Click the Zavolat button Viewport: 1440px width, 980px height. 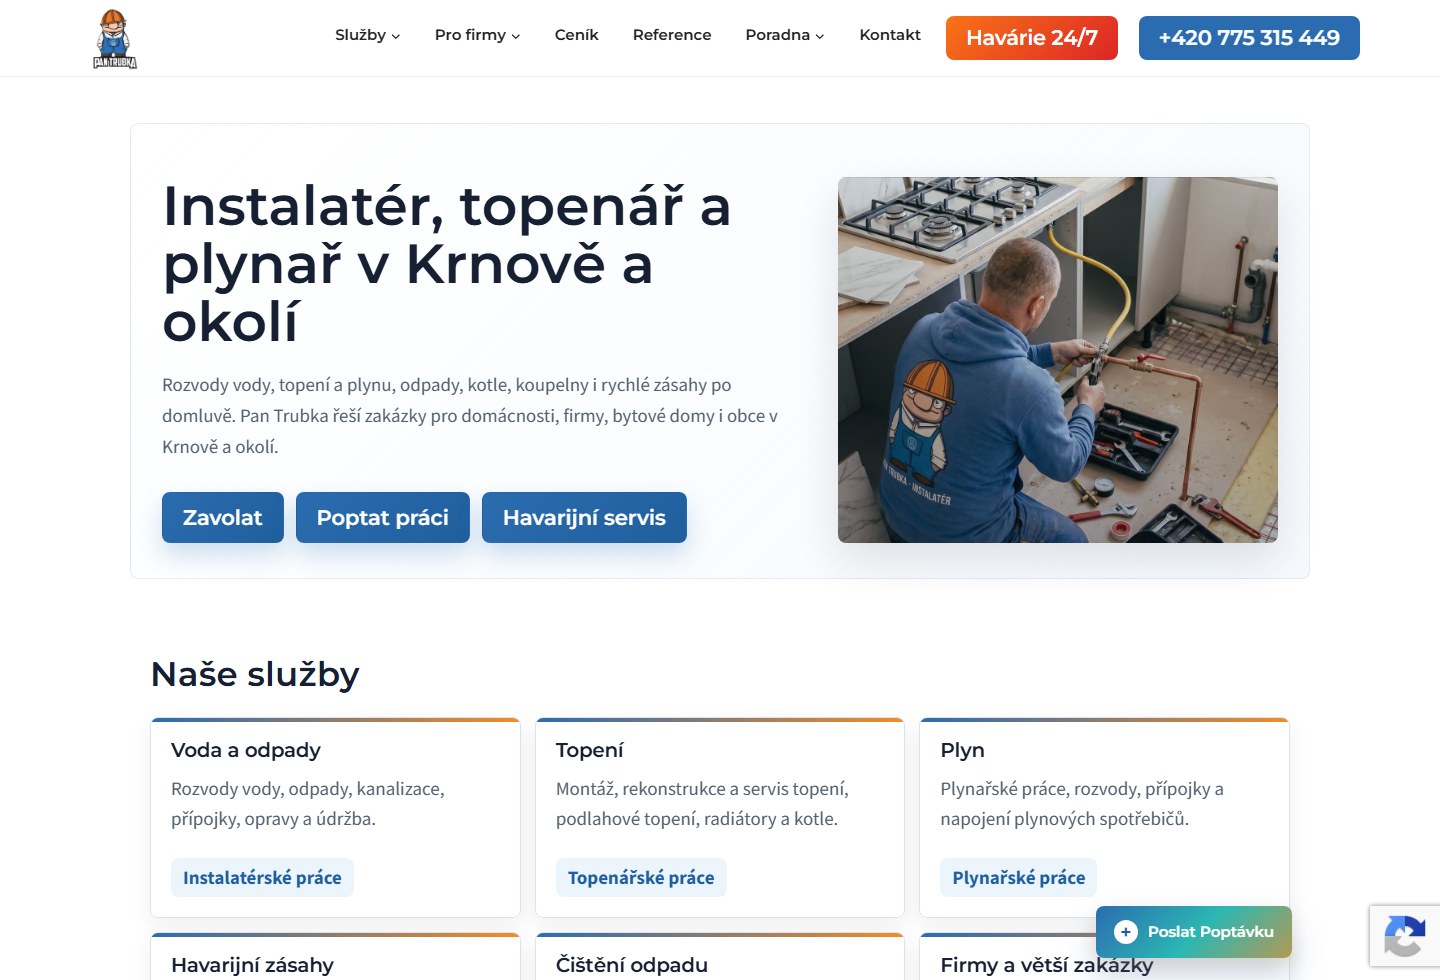click(223, 517)
